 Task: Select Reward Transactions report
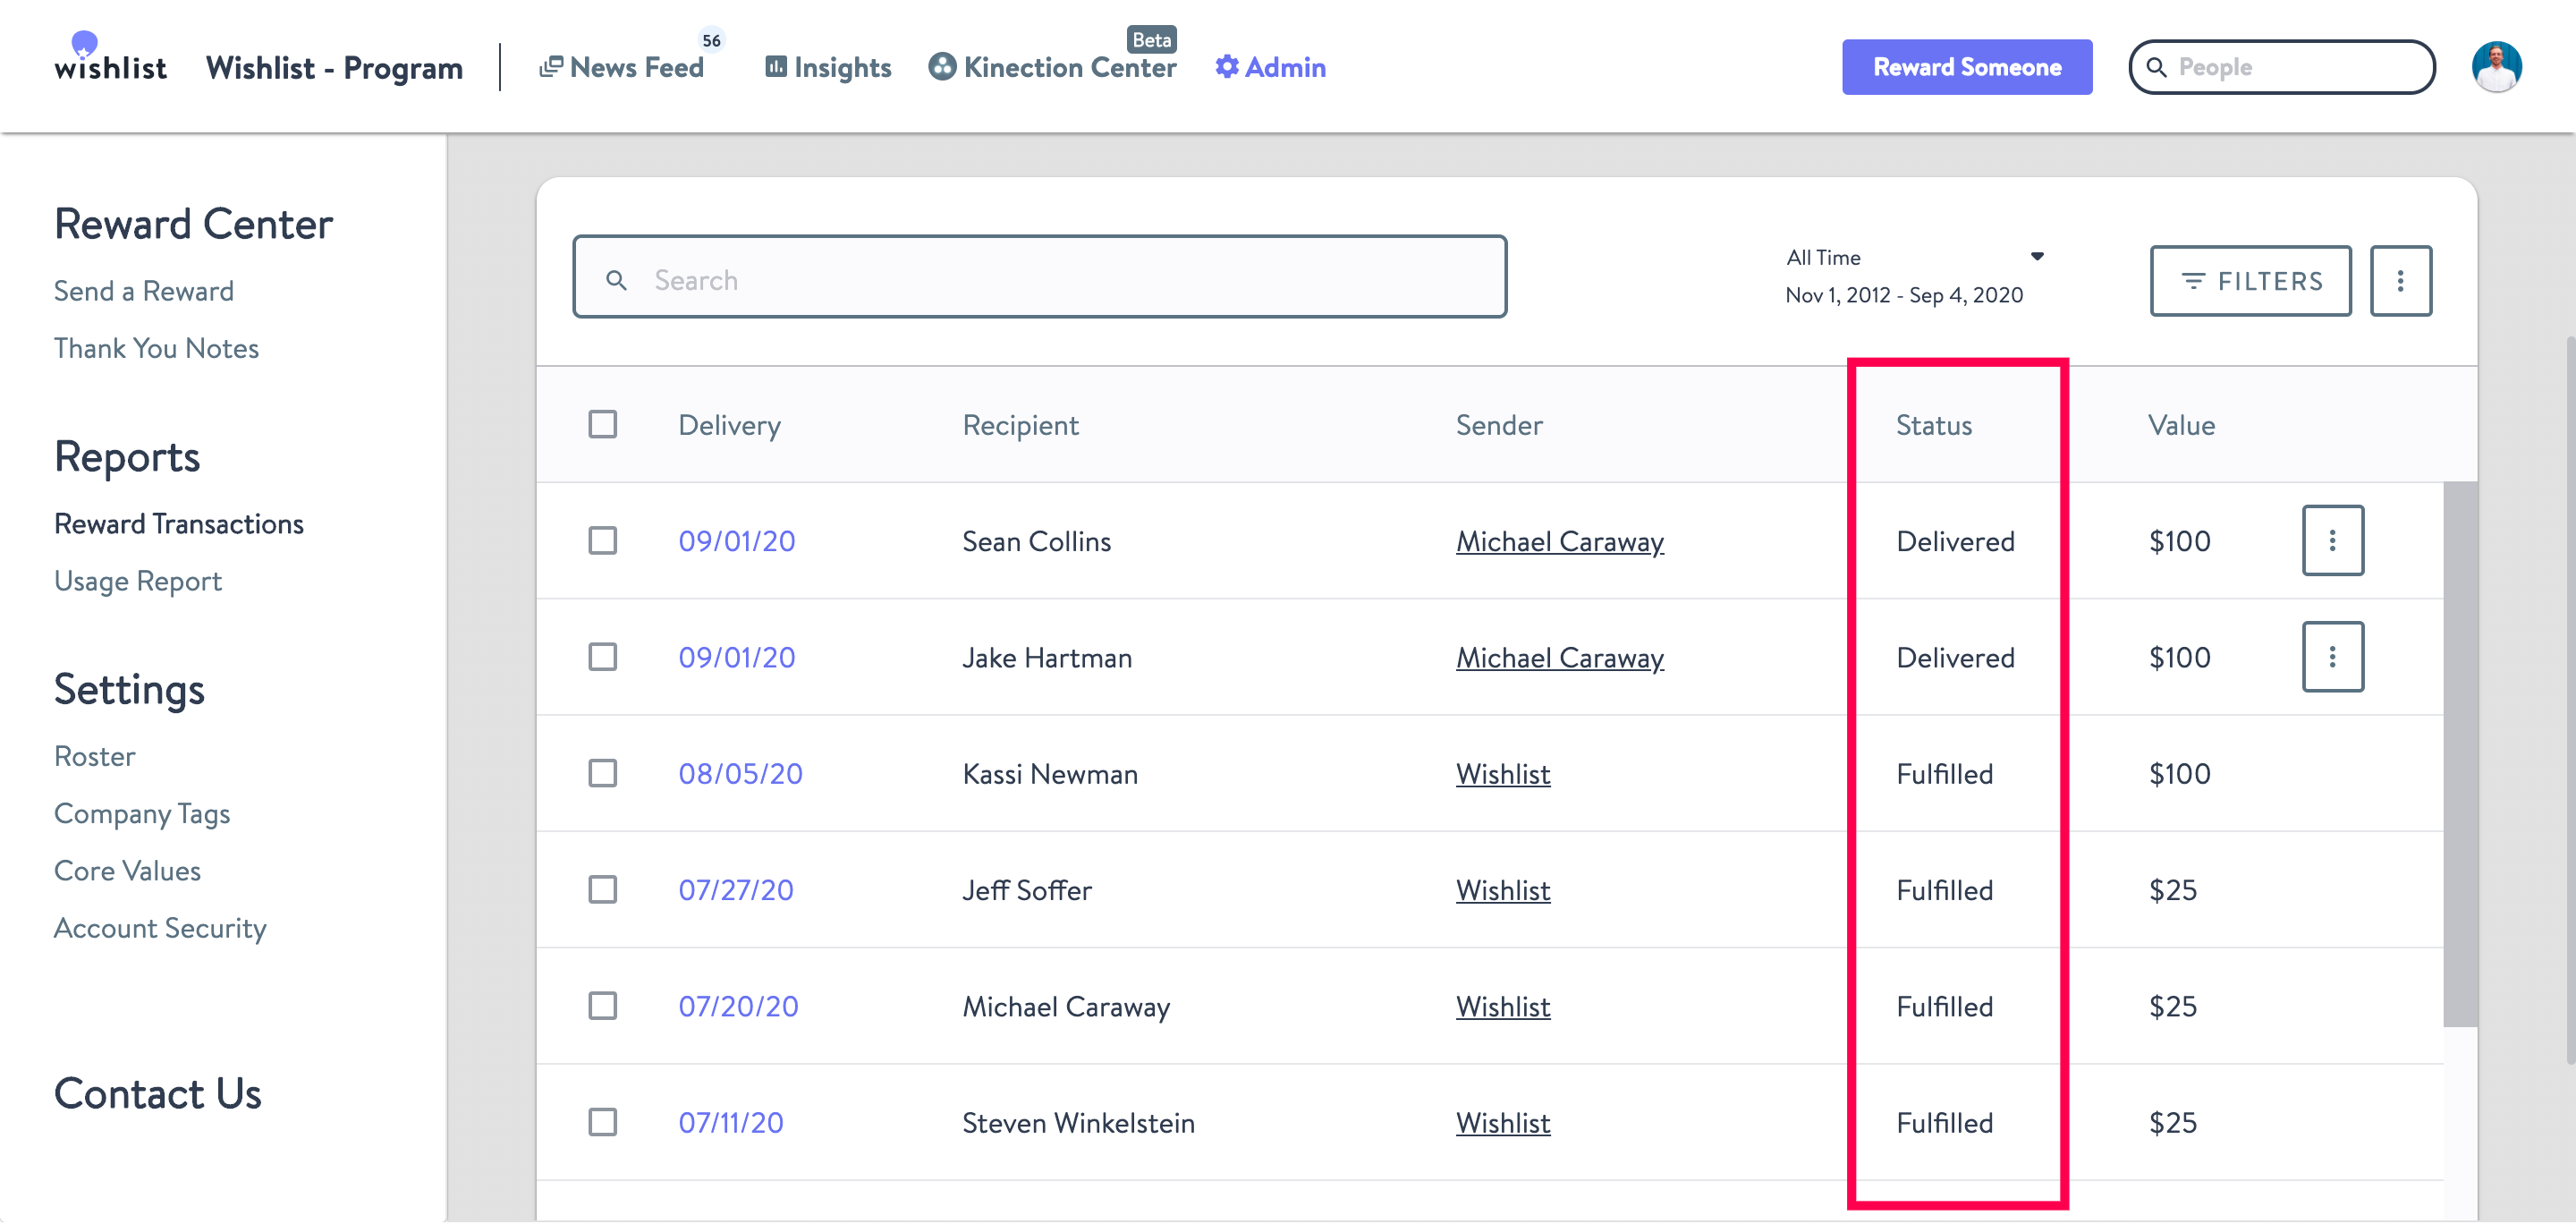pyautogui.click(x=179, y=524)
